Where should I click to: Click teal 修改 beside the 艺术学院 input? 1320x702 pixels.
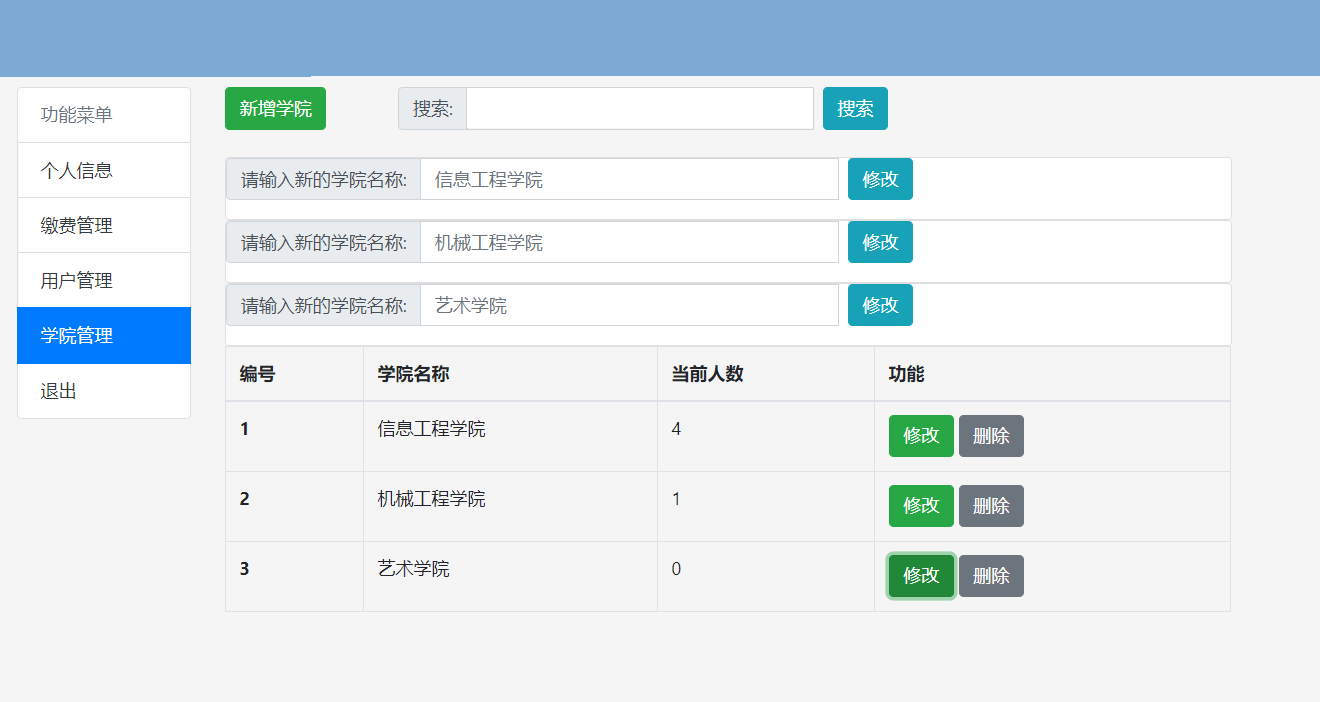(880, 305)
